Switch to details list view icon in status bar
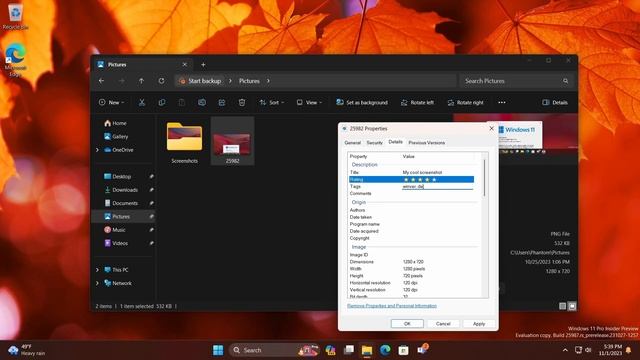Screen dimensions: 640x360 (562, 306)
